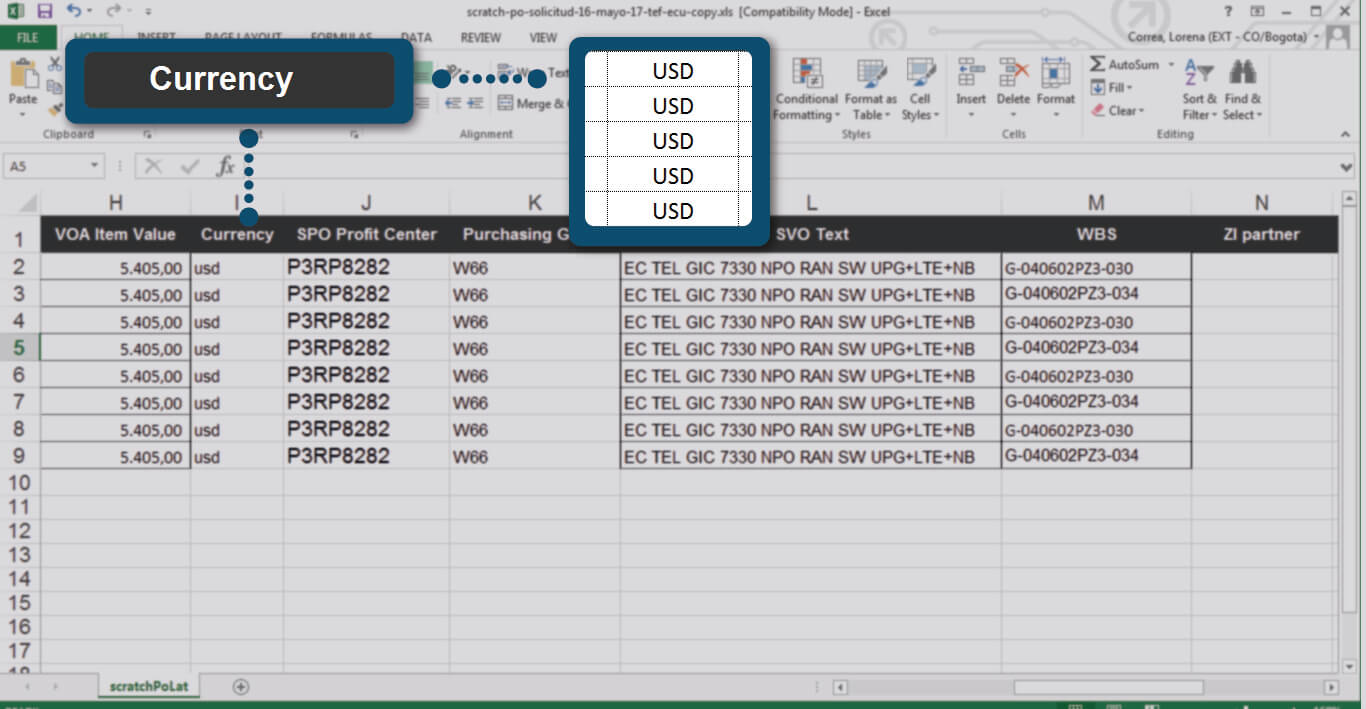Viewport: 1366px width, 709px height.
Task: Click the Insert Function fx icon
Action: click(x=226, y=166)
